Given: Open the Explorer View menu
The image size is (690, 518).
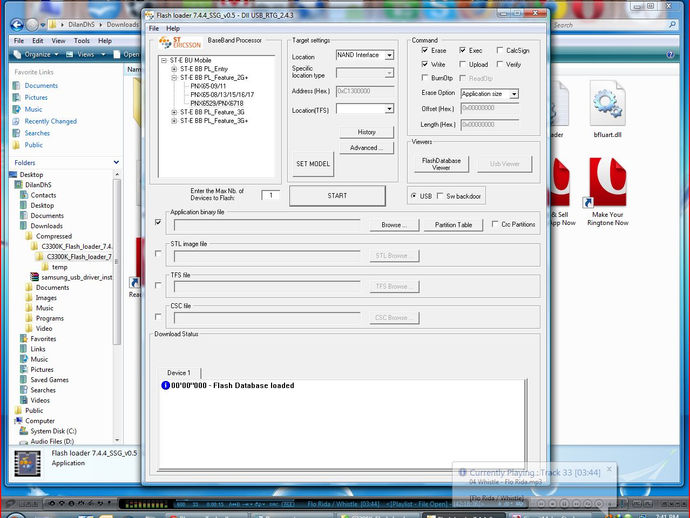Looking at the screenshot, I should point(59,40).
